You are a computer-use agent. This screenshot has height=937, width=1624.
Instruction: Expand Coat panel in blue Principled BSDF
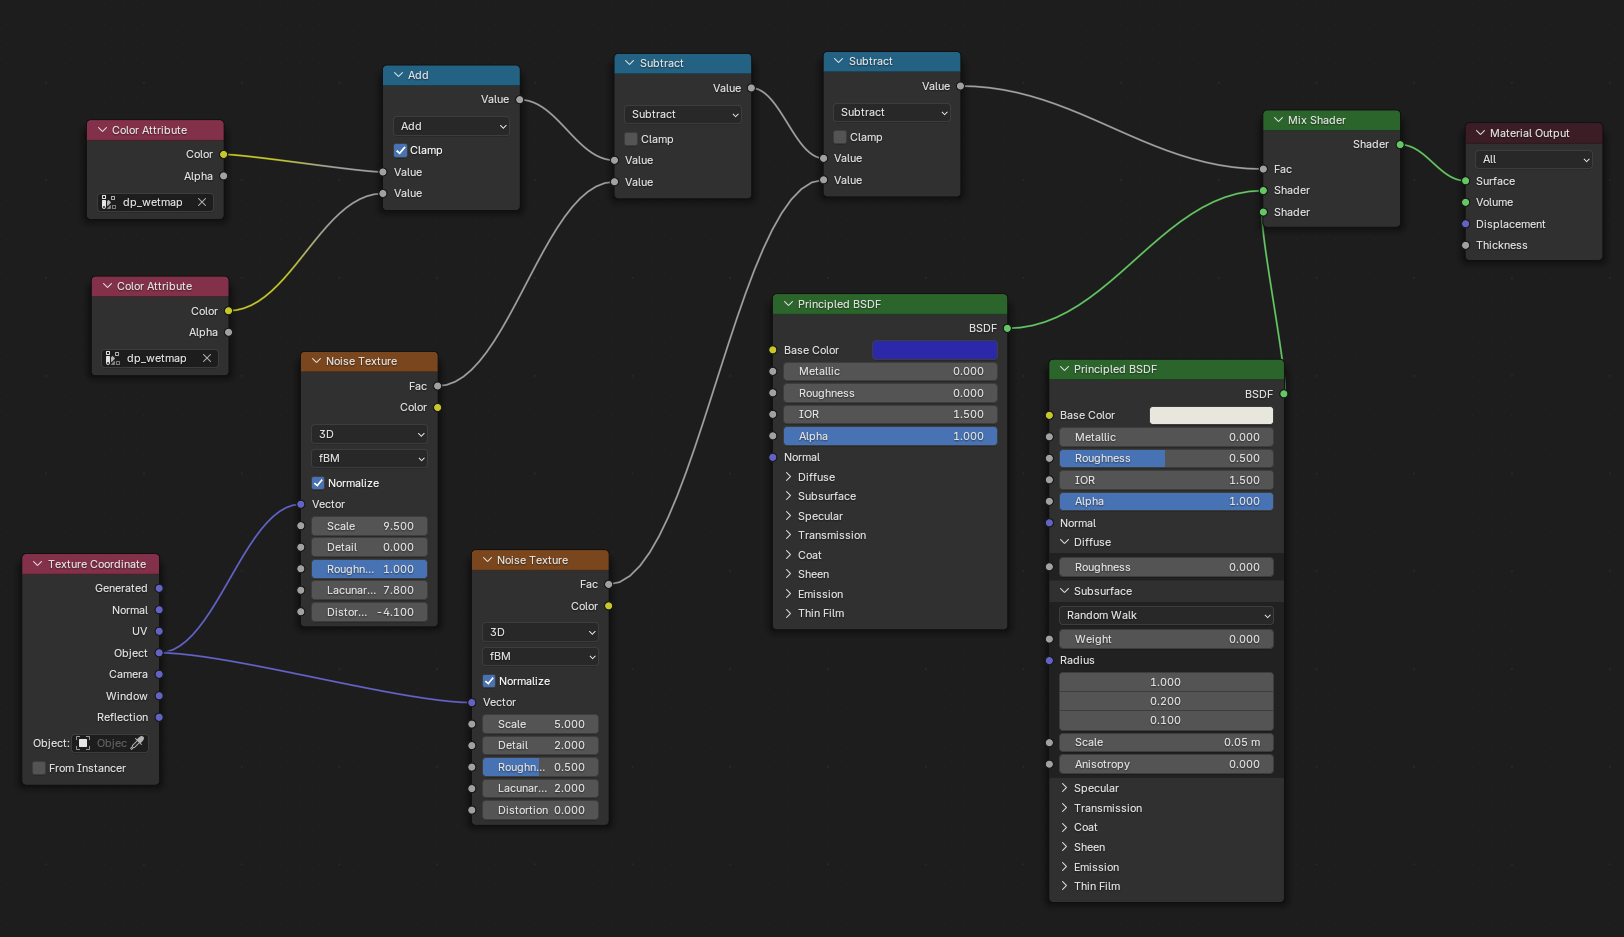788,555
